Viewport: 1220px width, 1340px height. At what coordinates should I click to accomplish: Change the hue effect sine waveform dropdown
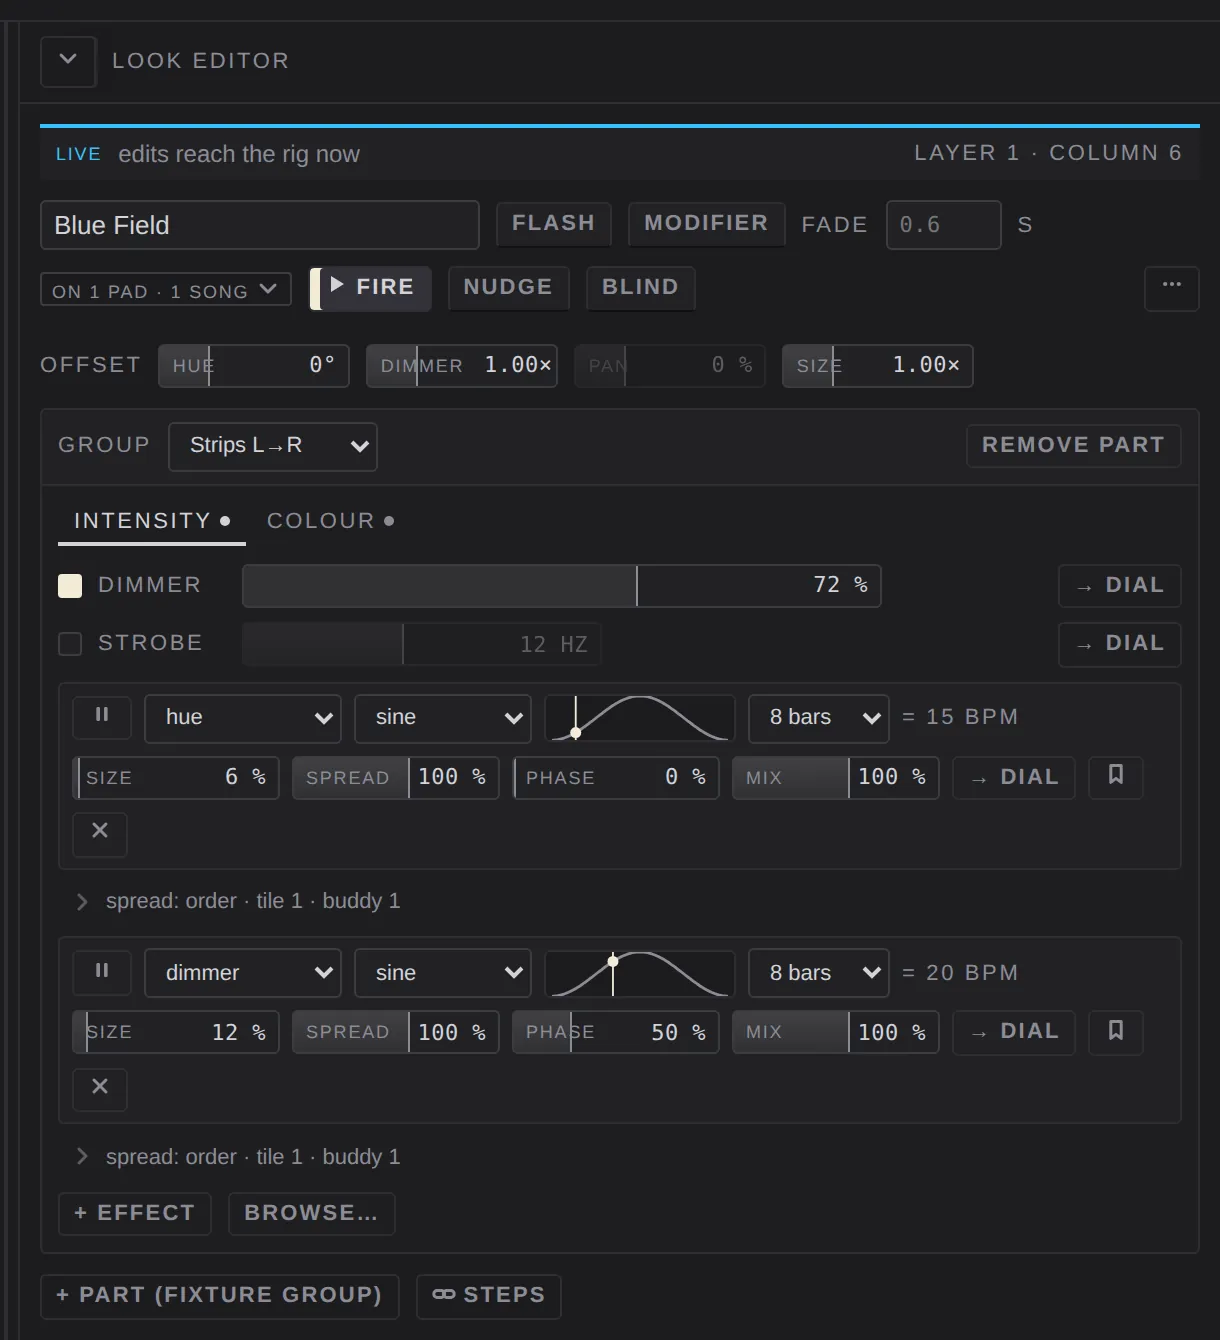[443, 718]
